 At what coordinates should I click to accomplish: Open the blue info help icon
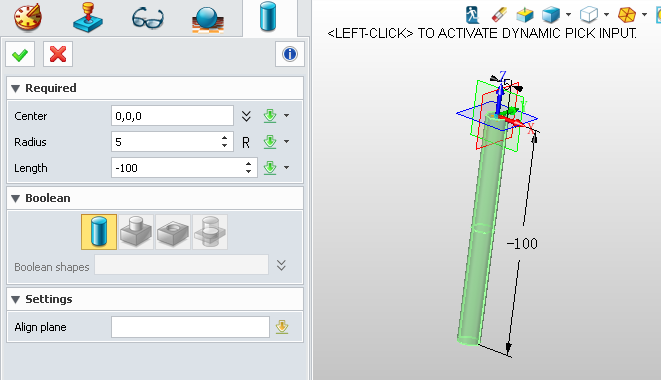coord(290,54)
